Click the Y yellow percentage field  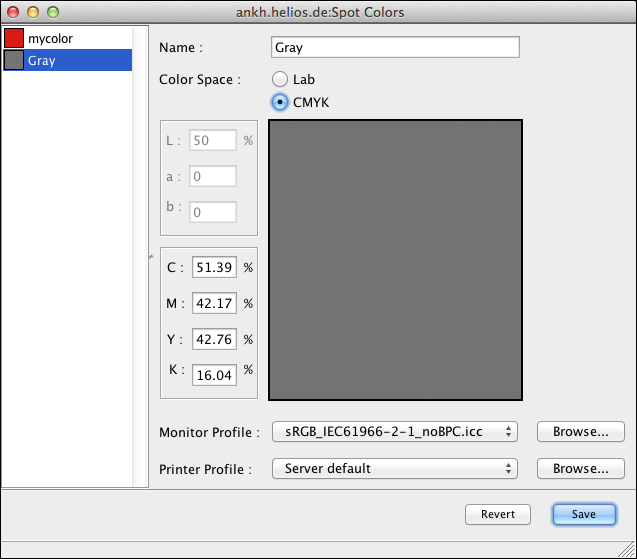tap(214, 339)
